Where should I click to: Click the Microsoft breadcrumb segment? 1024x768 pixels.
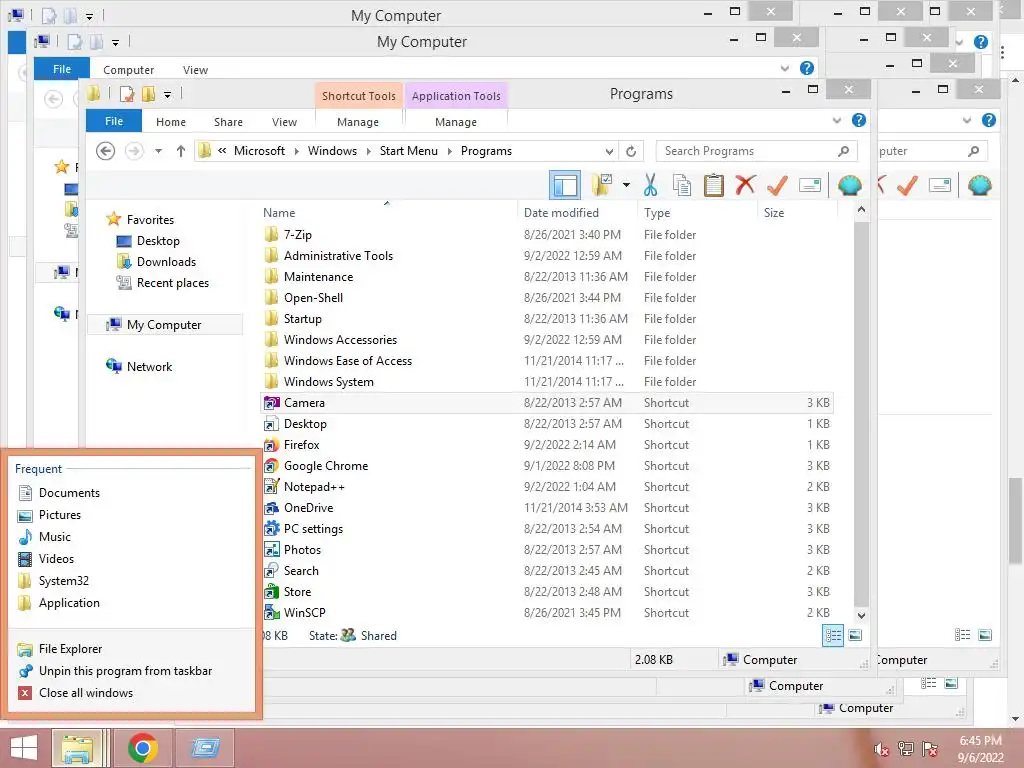click(259, 151)
